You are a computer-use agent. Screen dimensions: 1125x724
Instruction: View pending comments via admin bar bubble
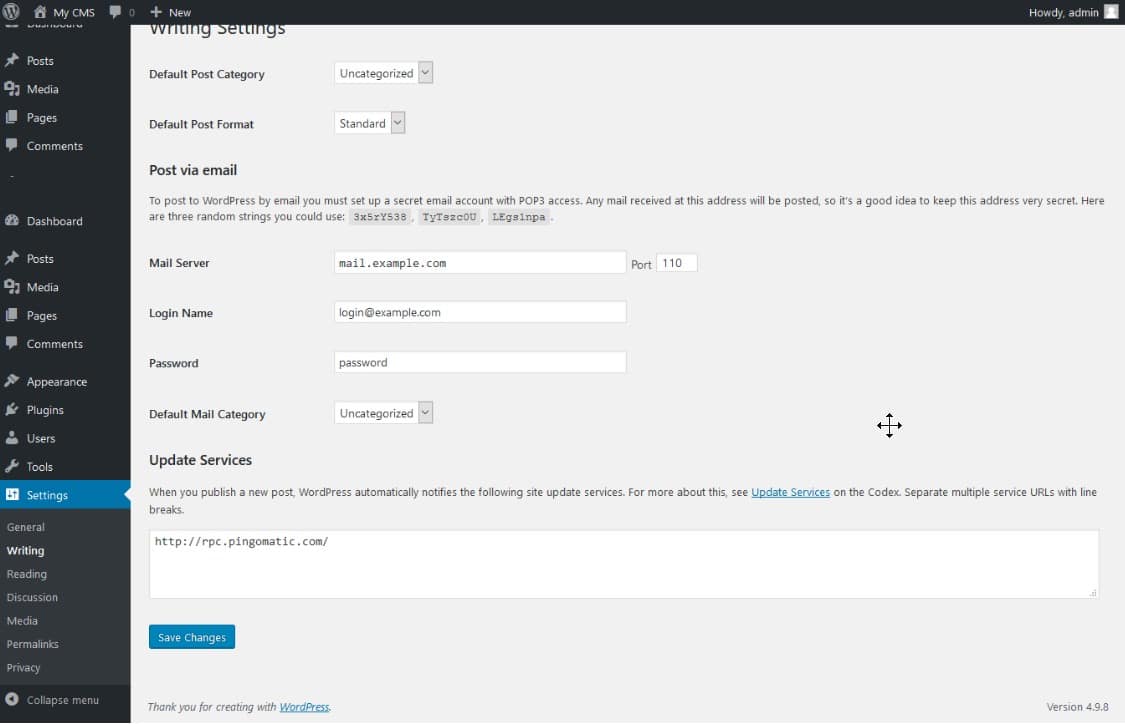point(120,12)
